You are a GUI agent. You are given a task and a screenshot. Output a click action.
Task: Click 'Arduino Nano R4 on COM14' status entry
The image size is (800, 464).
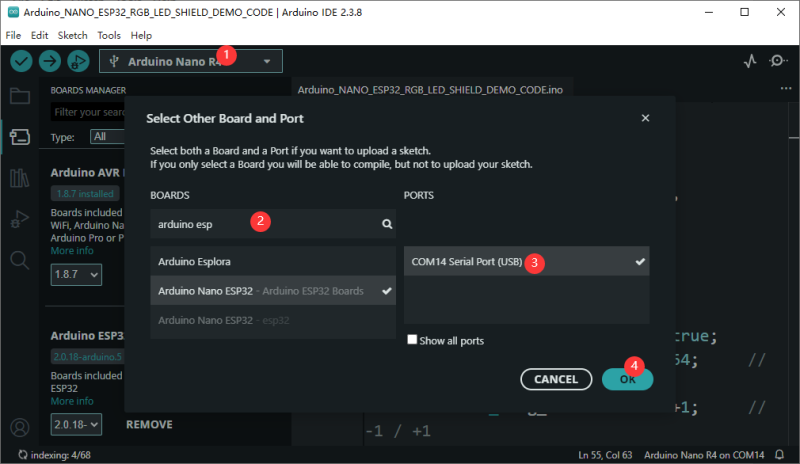(x=704, y=455)
